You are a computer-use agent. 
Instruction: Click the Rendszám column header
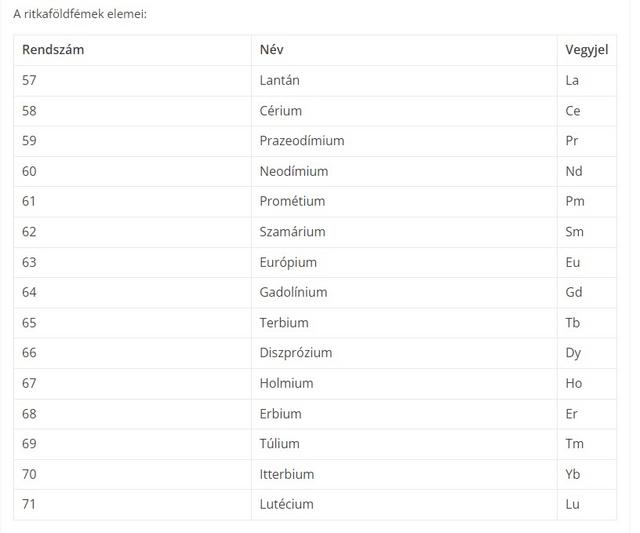point(53,50)
